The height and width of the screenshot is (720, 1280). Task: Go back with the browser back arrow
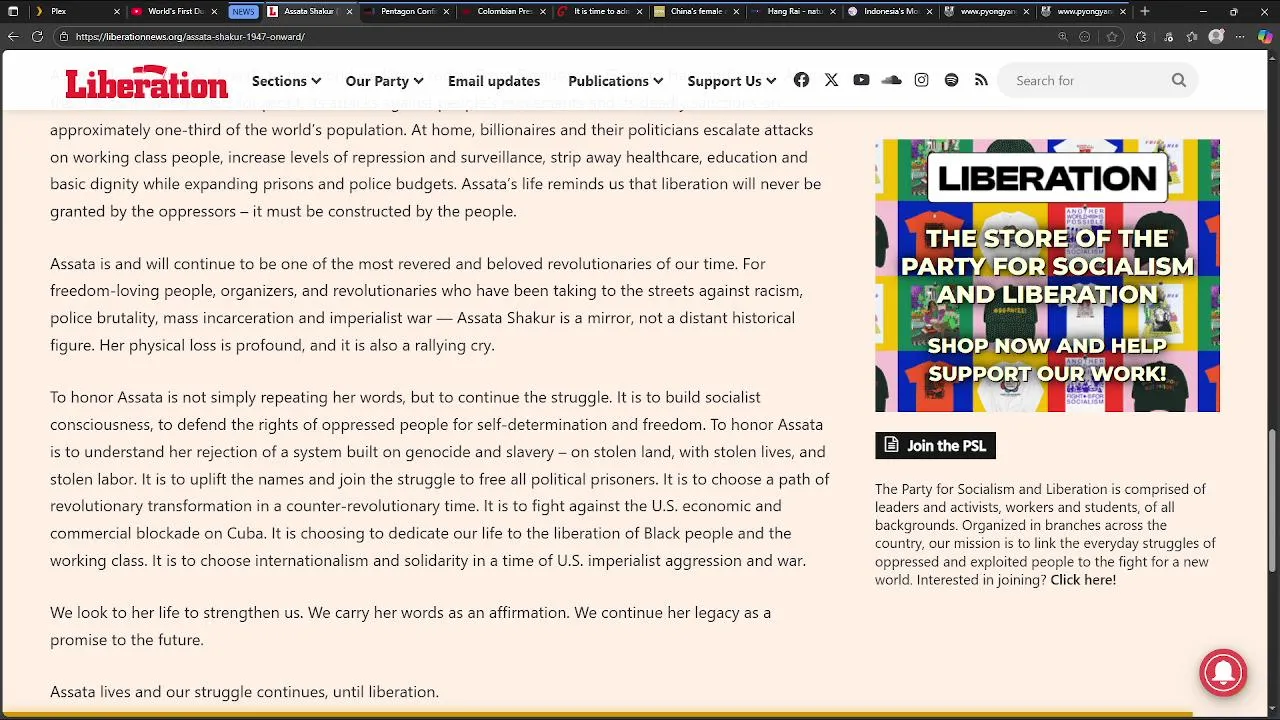tap(13, 36)
